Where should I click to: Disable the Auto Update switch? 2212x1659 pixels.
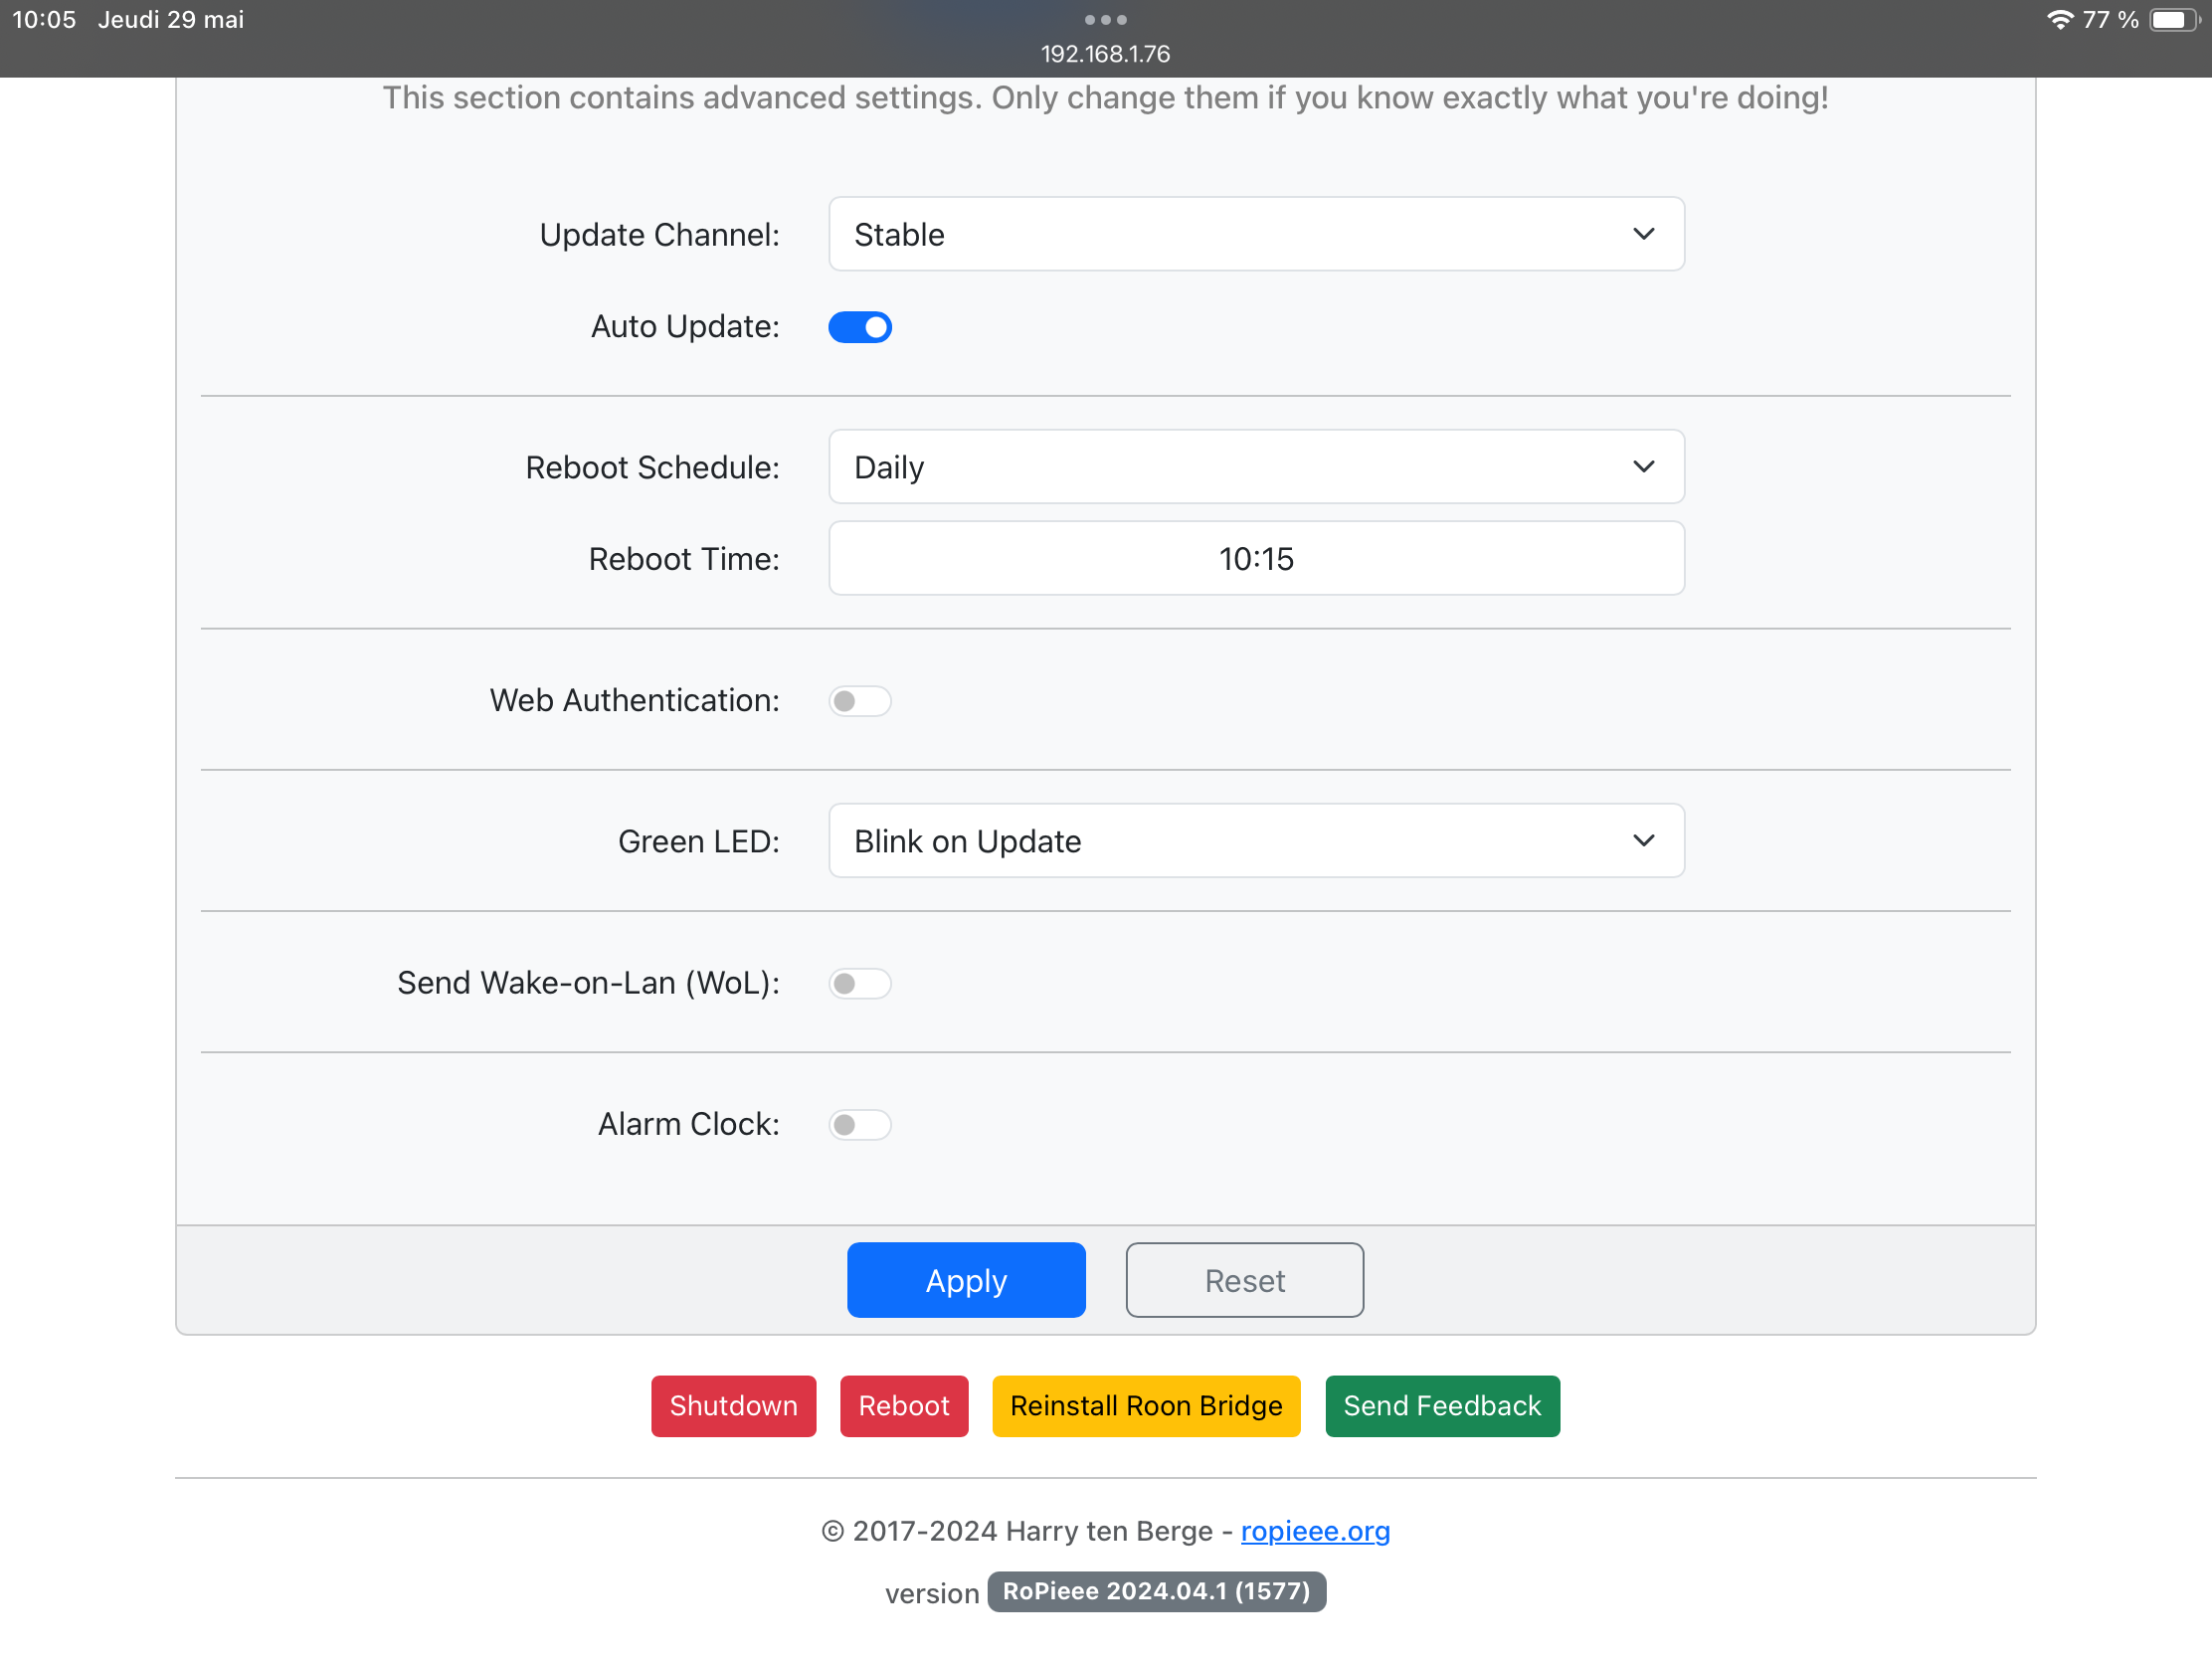coord(860,327)
